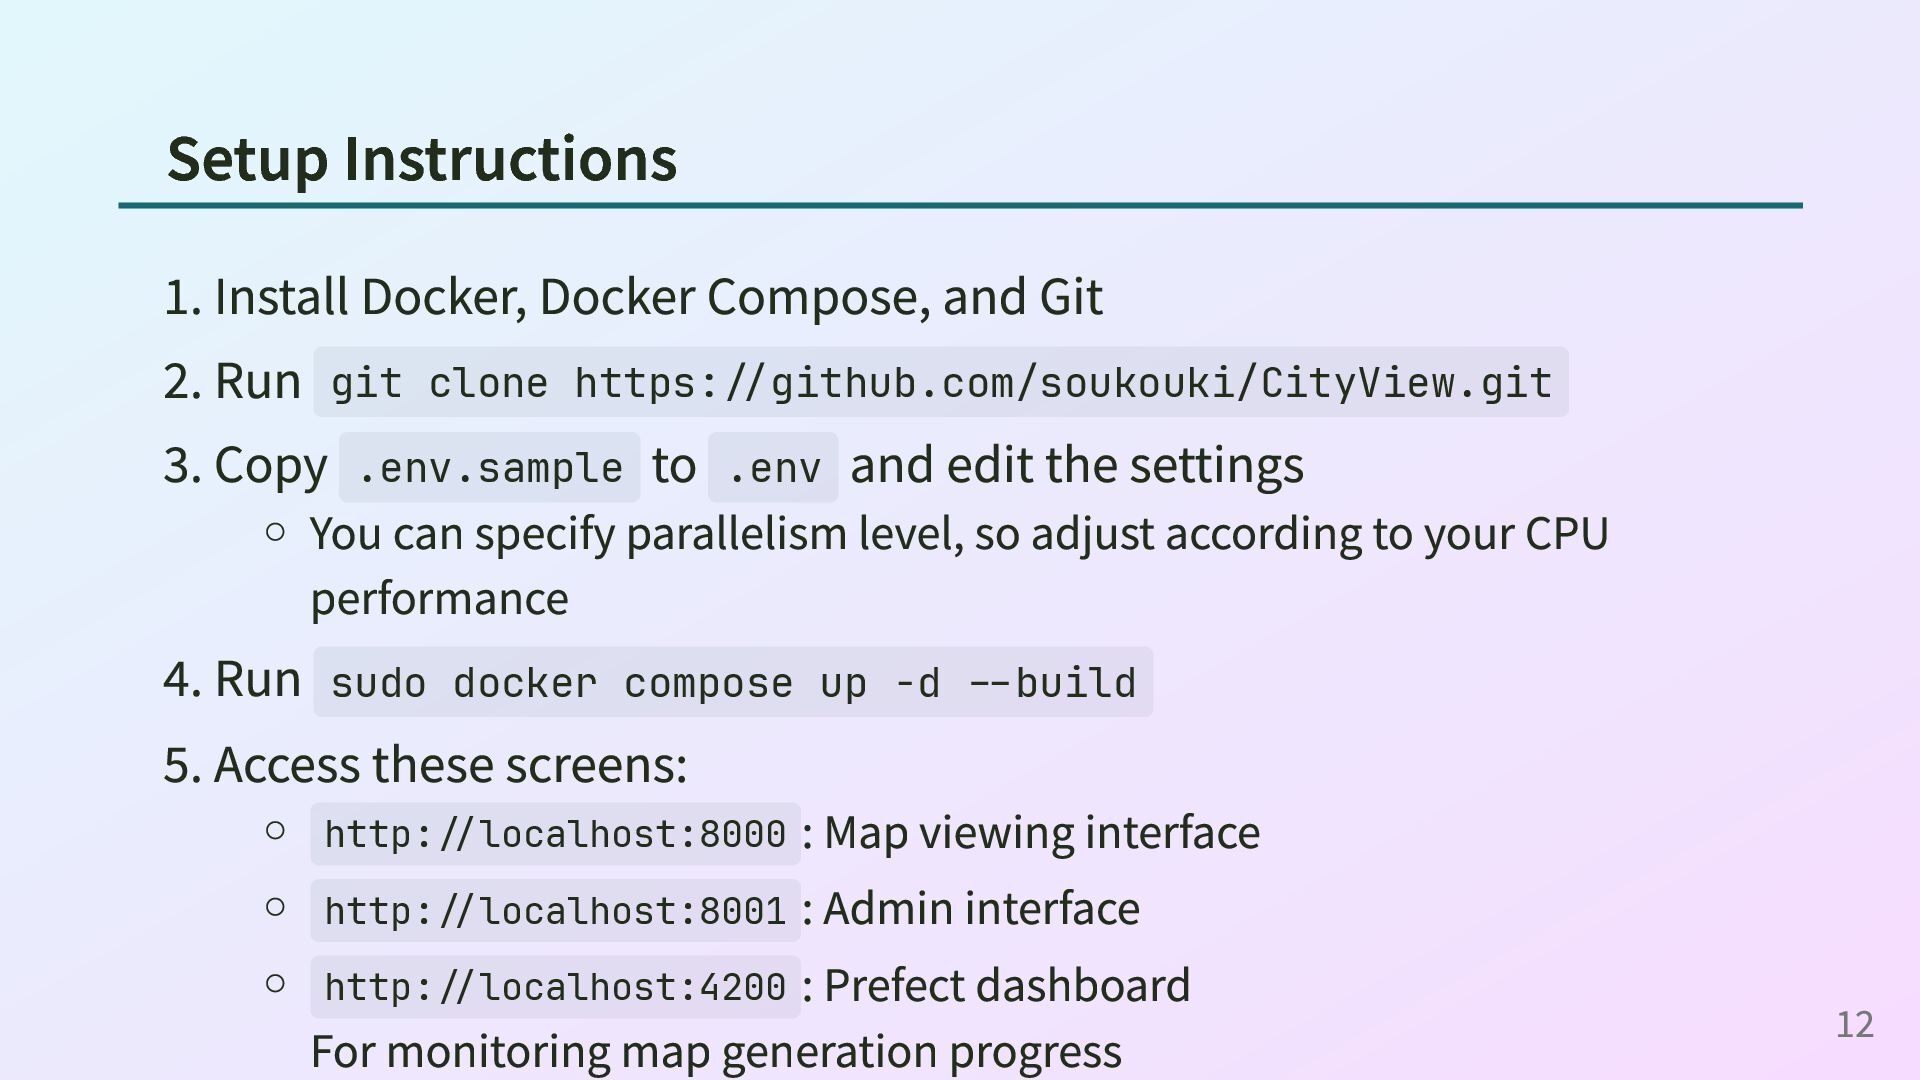Click the git clone CityView command block
The height and width of the screenshot is (1080, 1920).
coord(940,383)
